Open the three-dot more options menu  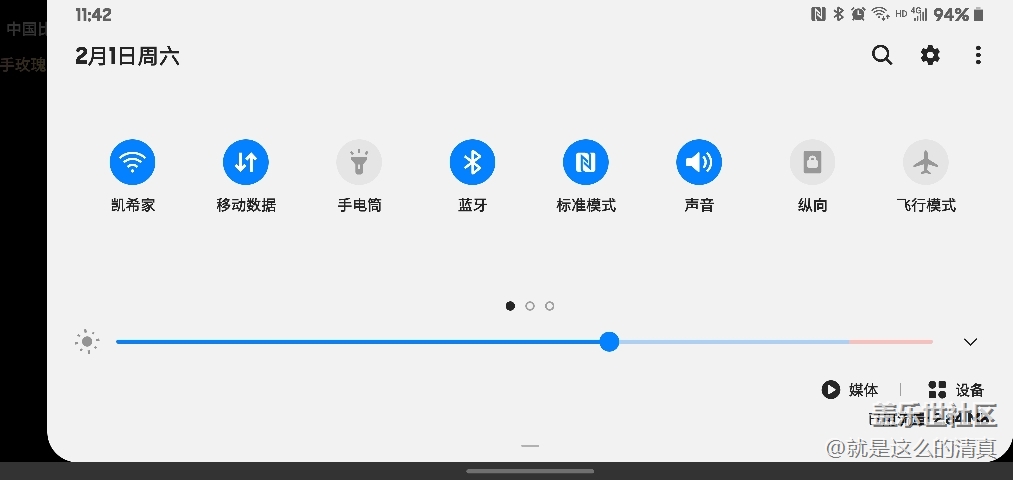tap(978, 56)
